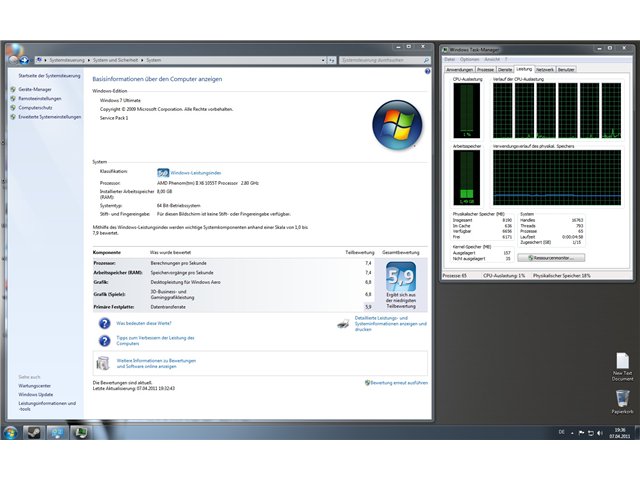Open Erweiterte Systemeinstellungen link
Screen dimensions: 640x480
click(x=49, y=117)
